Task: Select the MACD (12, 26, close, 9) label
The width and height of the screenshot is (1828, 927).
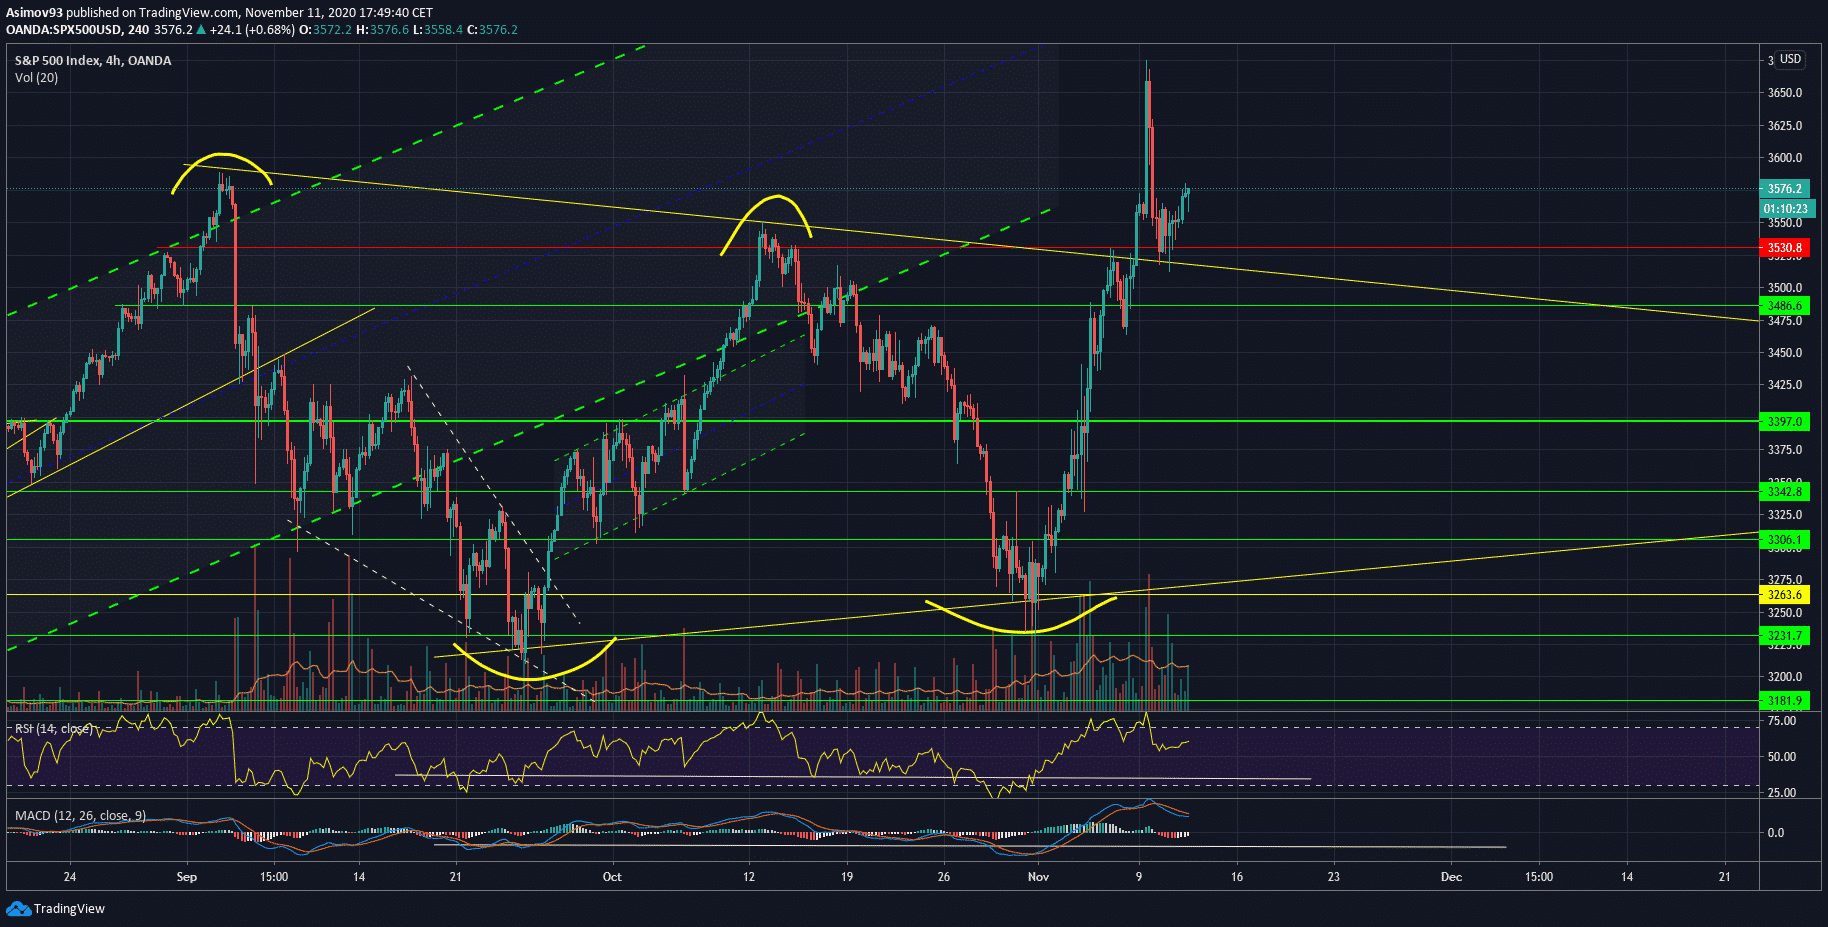Action: (x=80, y=816)
